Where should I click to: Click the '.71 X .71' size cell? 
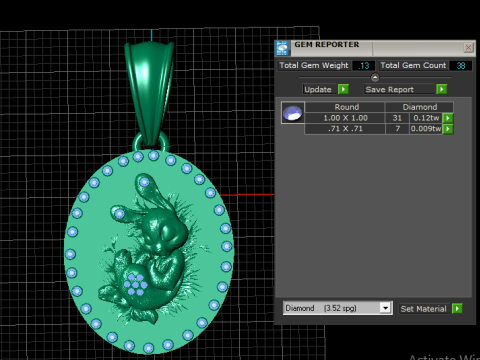pyautogui.click(x=345, y=129)
